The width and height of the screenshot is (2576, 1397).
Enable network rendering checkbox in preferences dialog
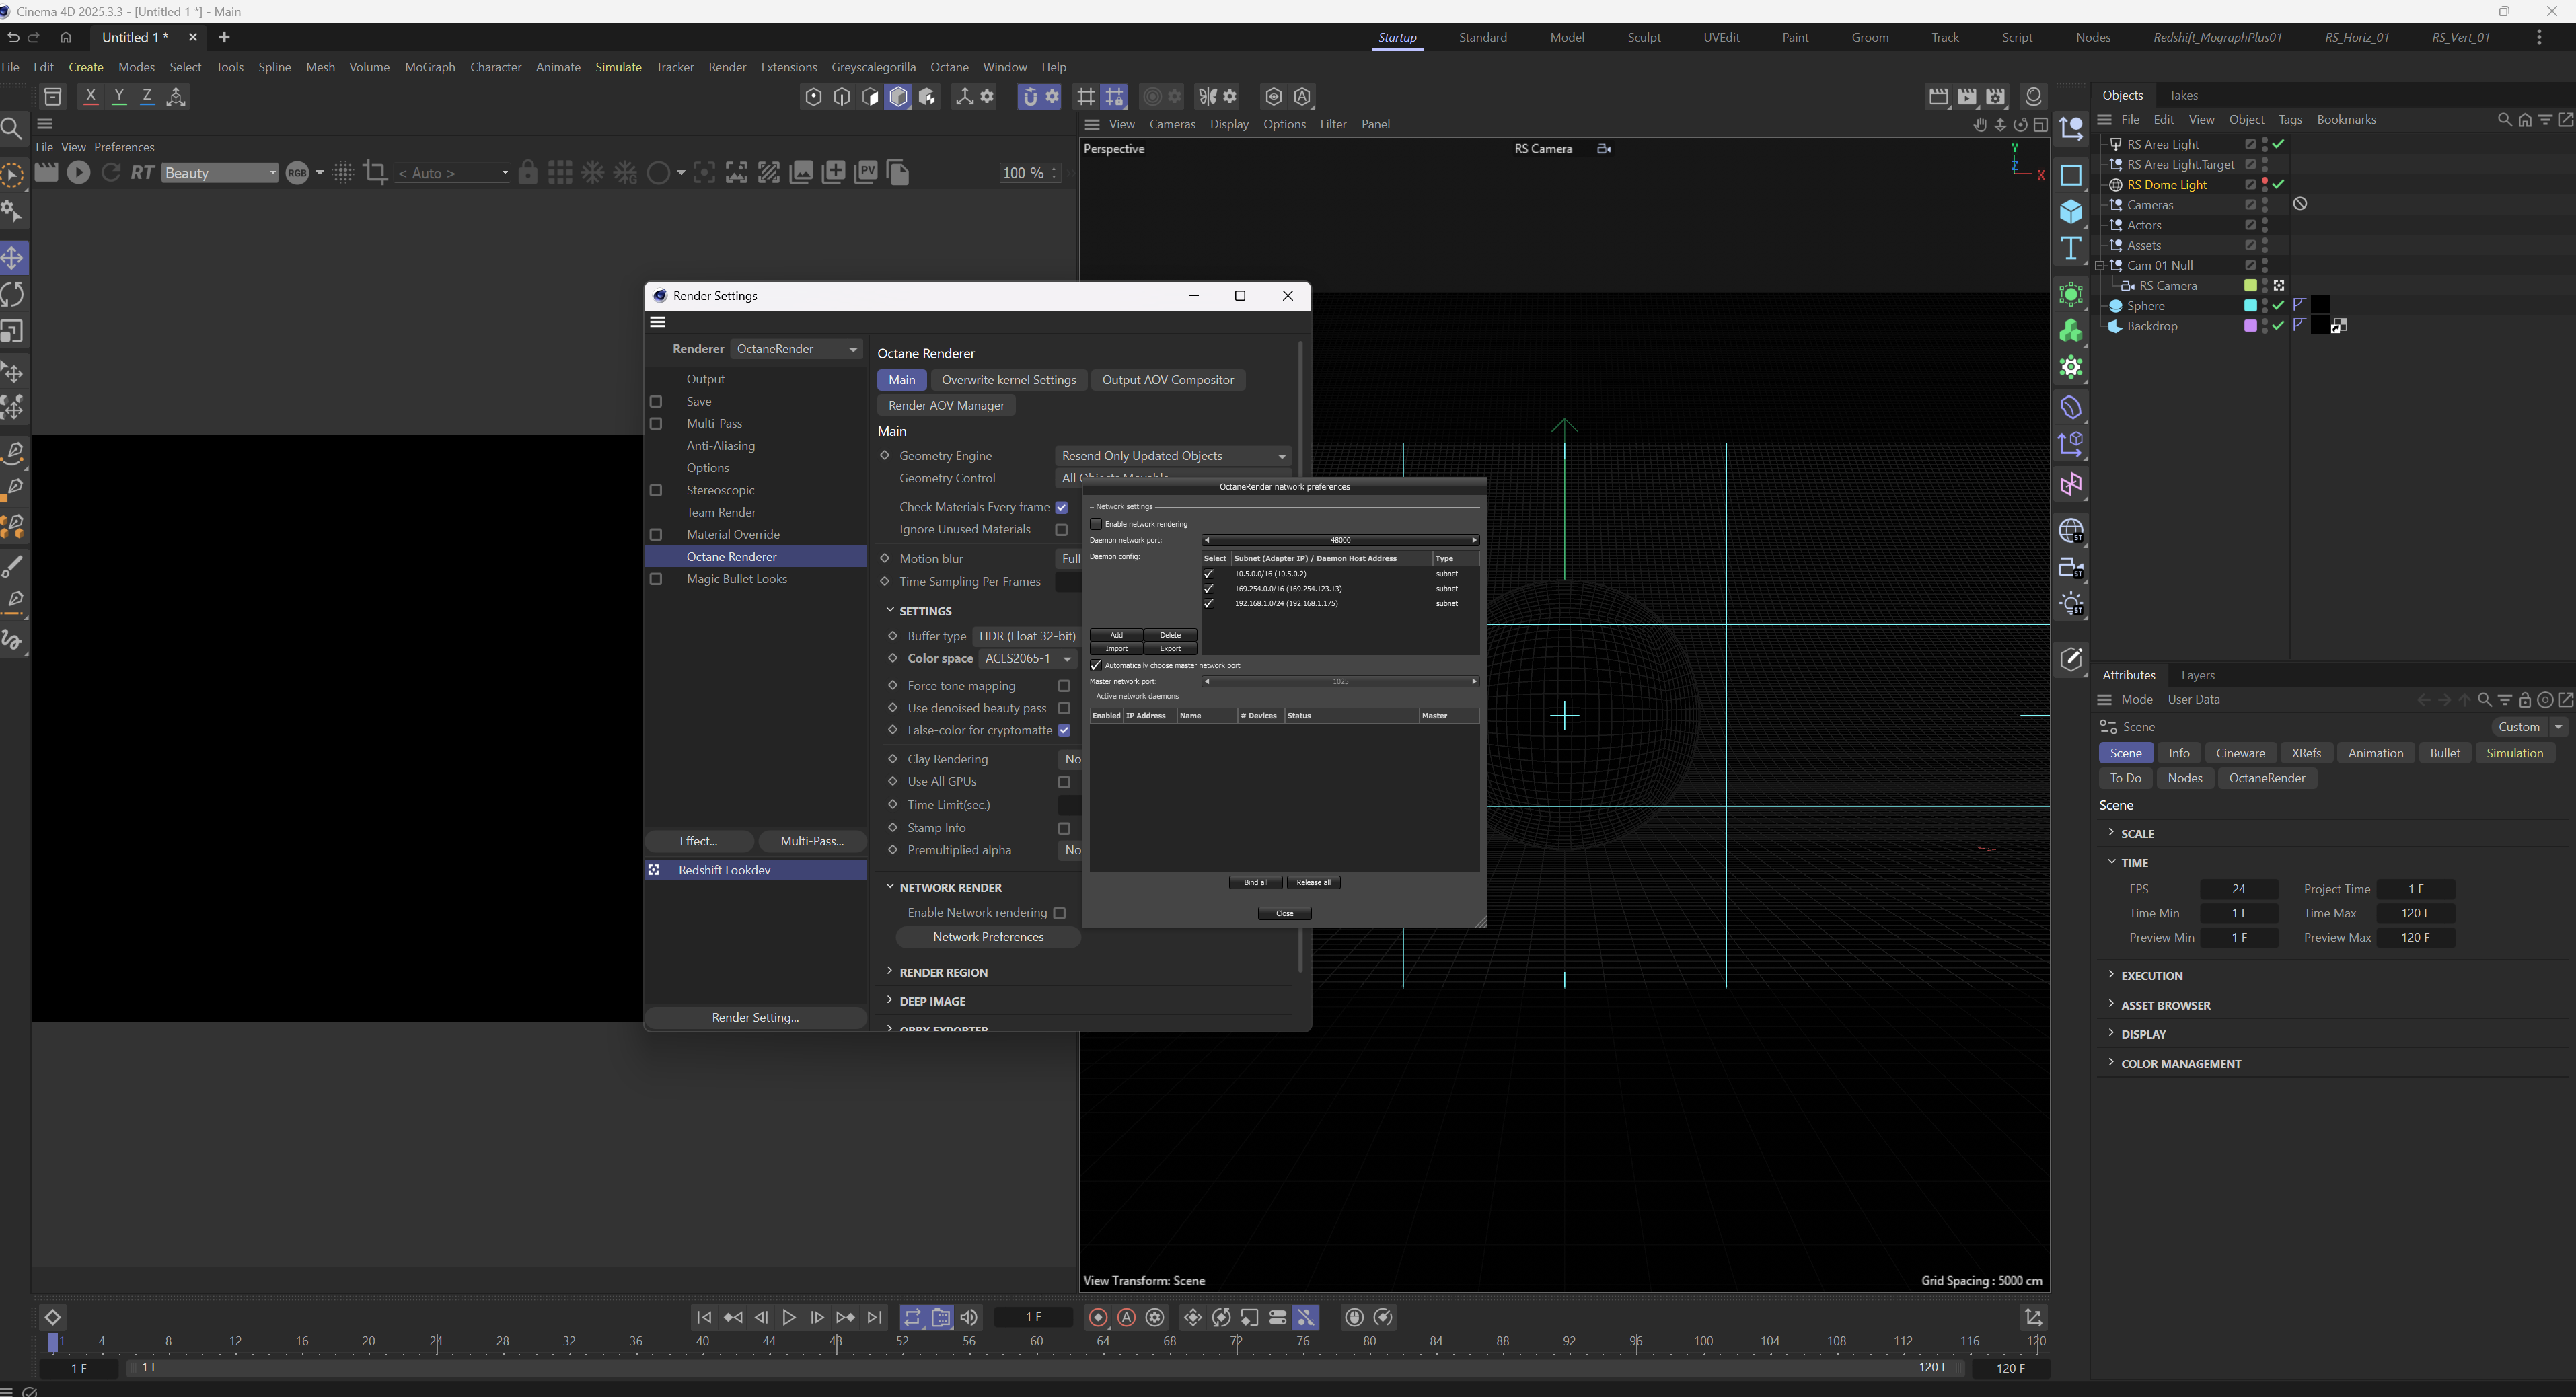pos(1096,524)
